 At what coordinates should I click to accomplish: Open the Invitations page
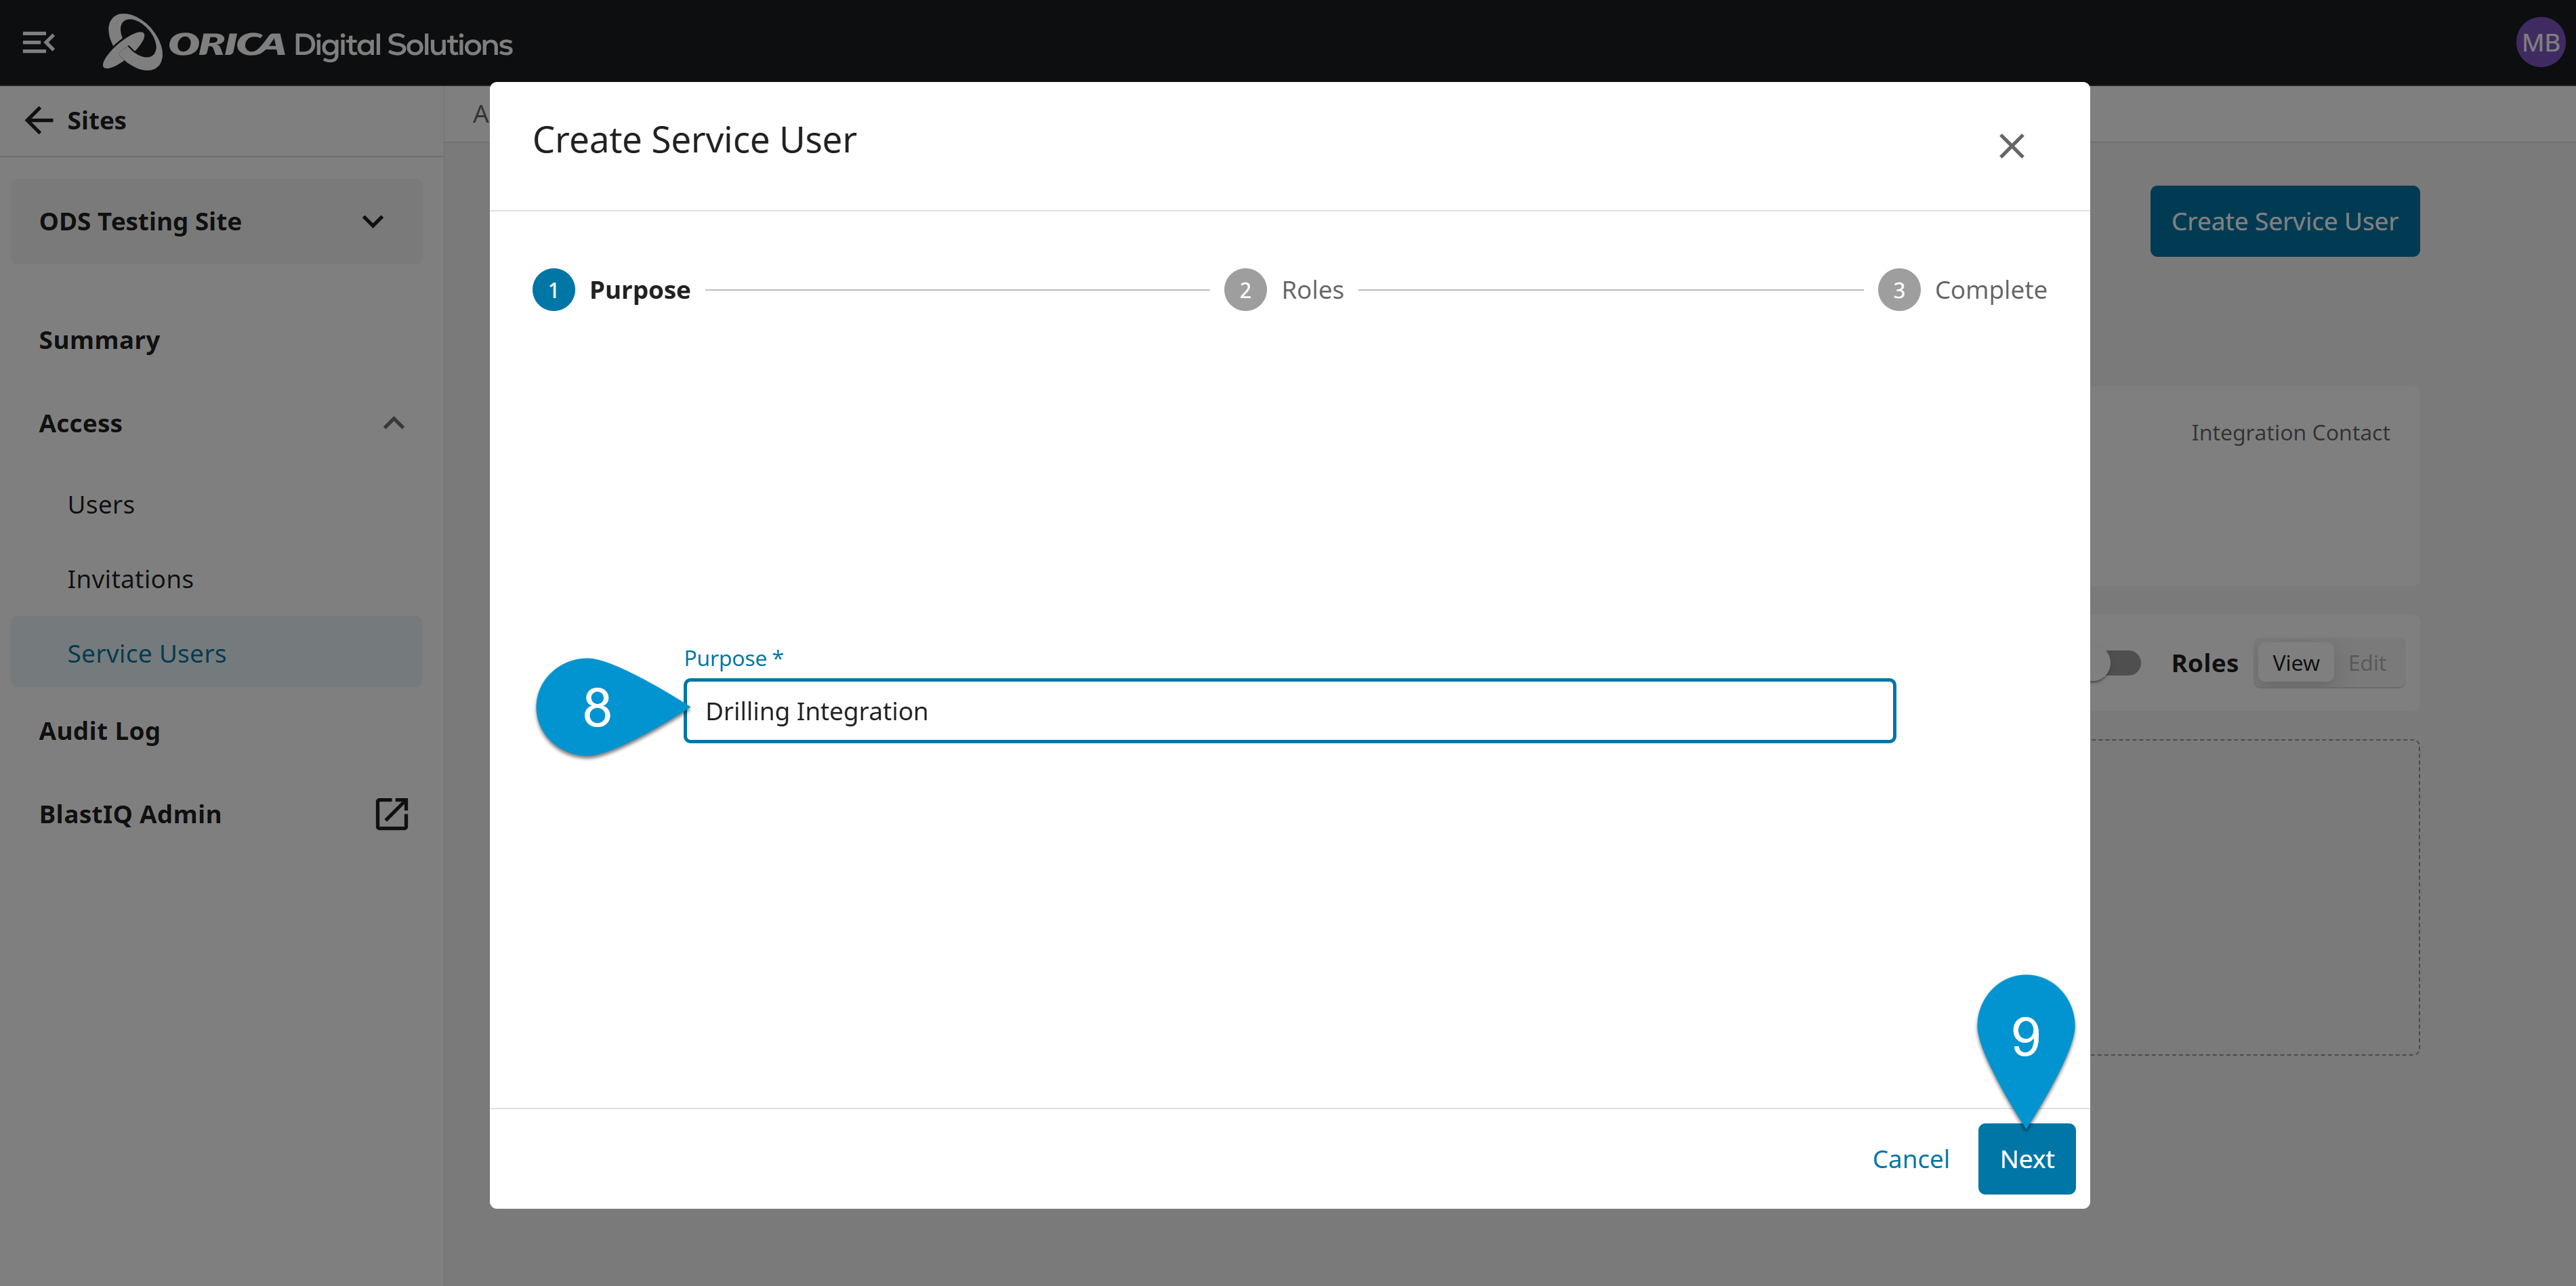click(130, 579)
